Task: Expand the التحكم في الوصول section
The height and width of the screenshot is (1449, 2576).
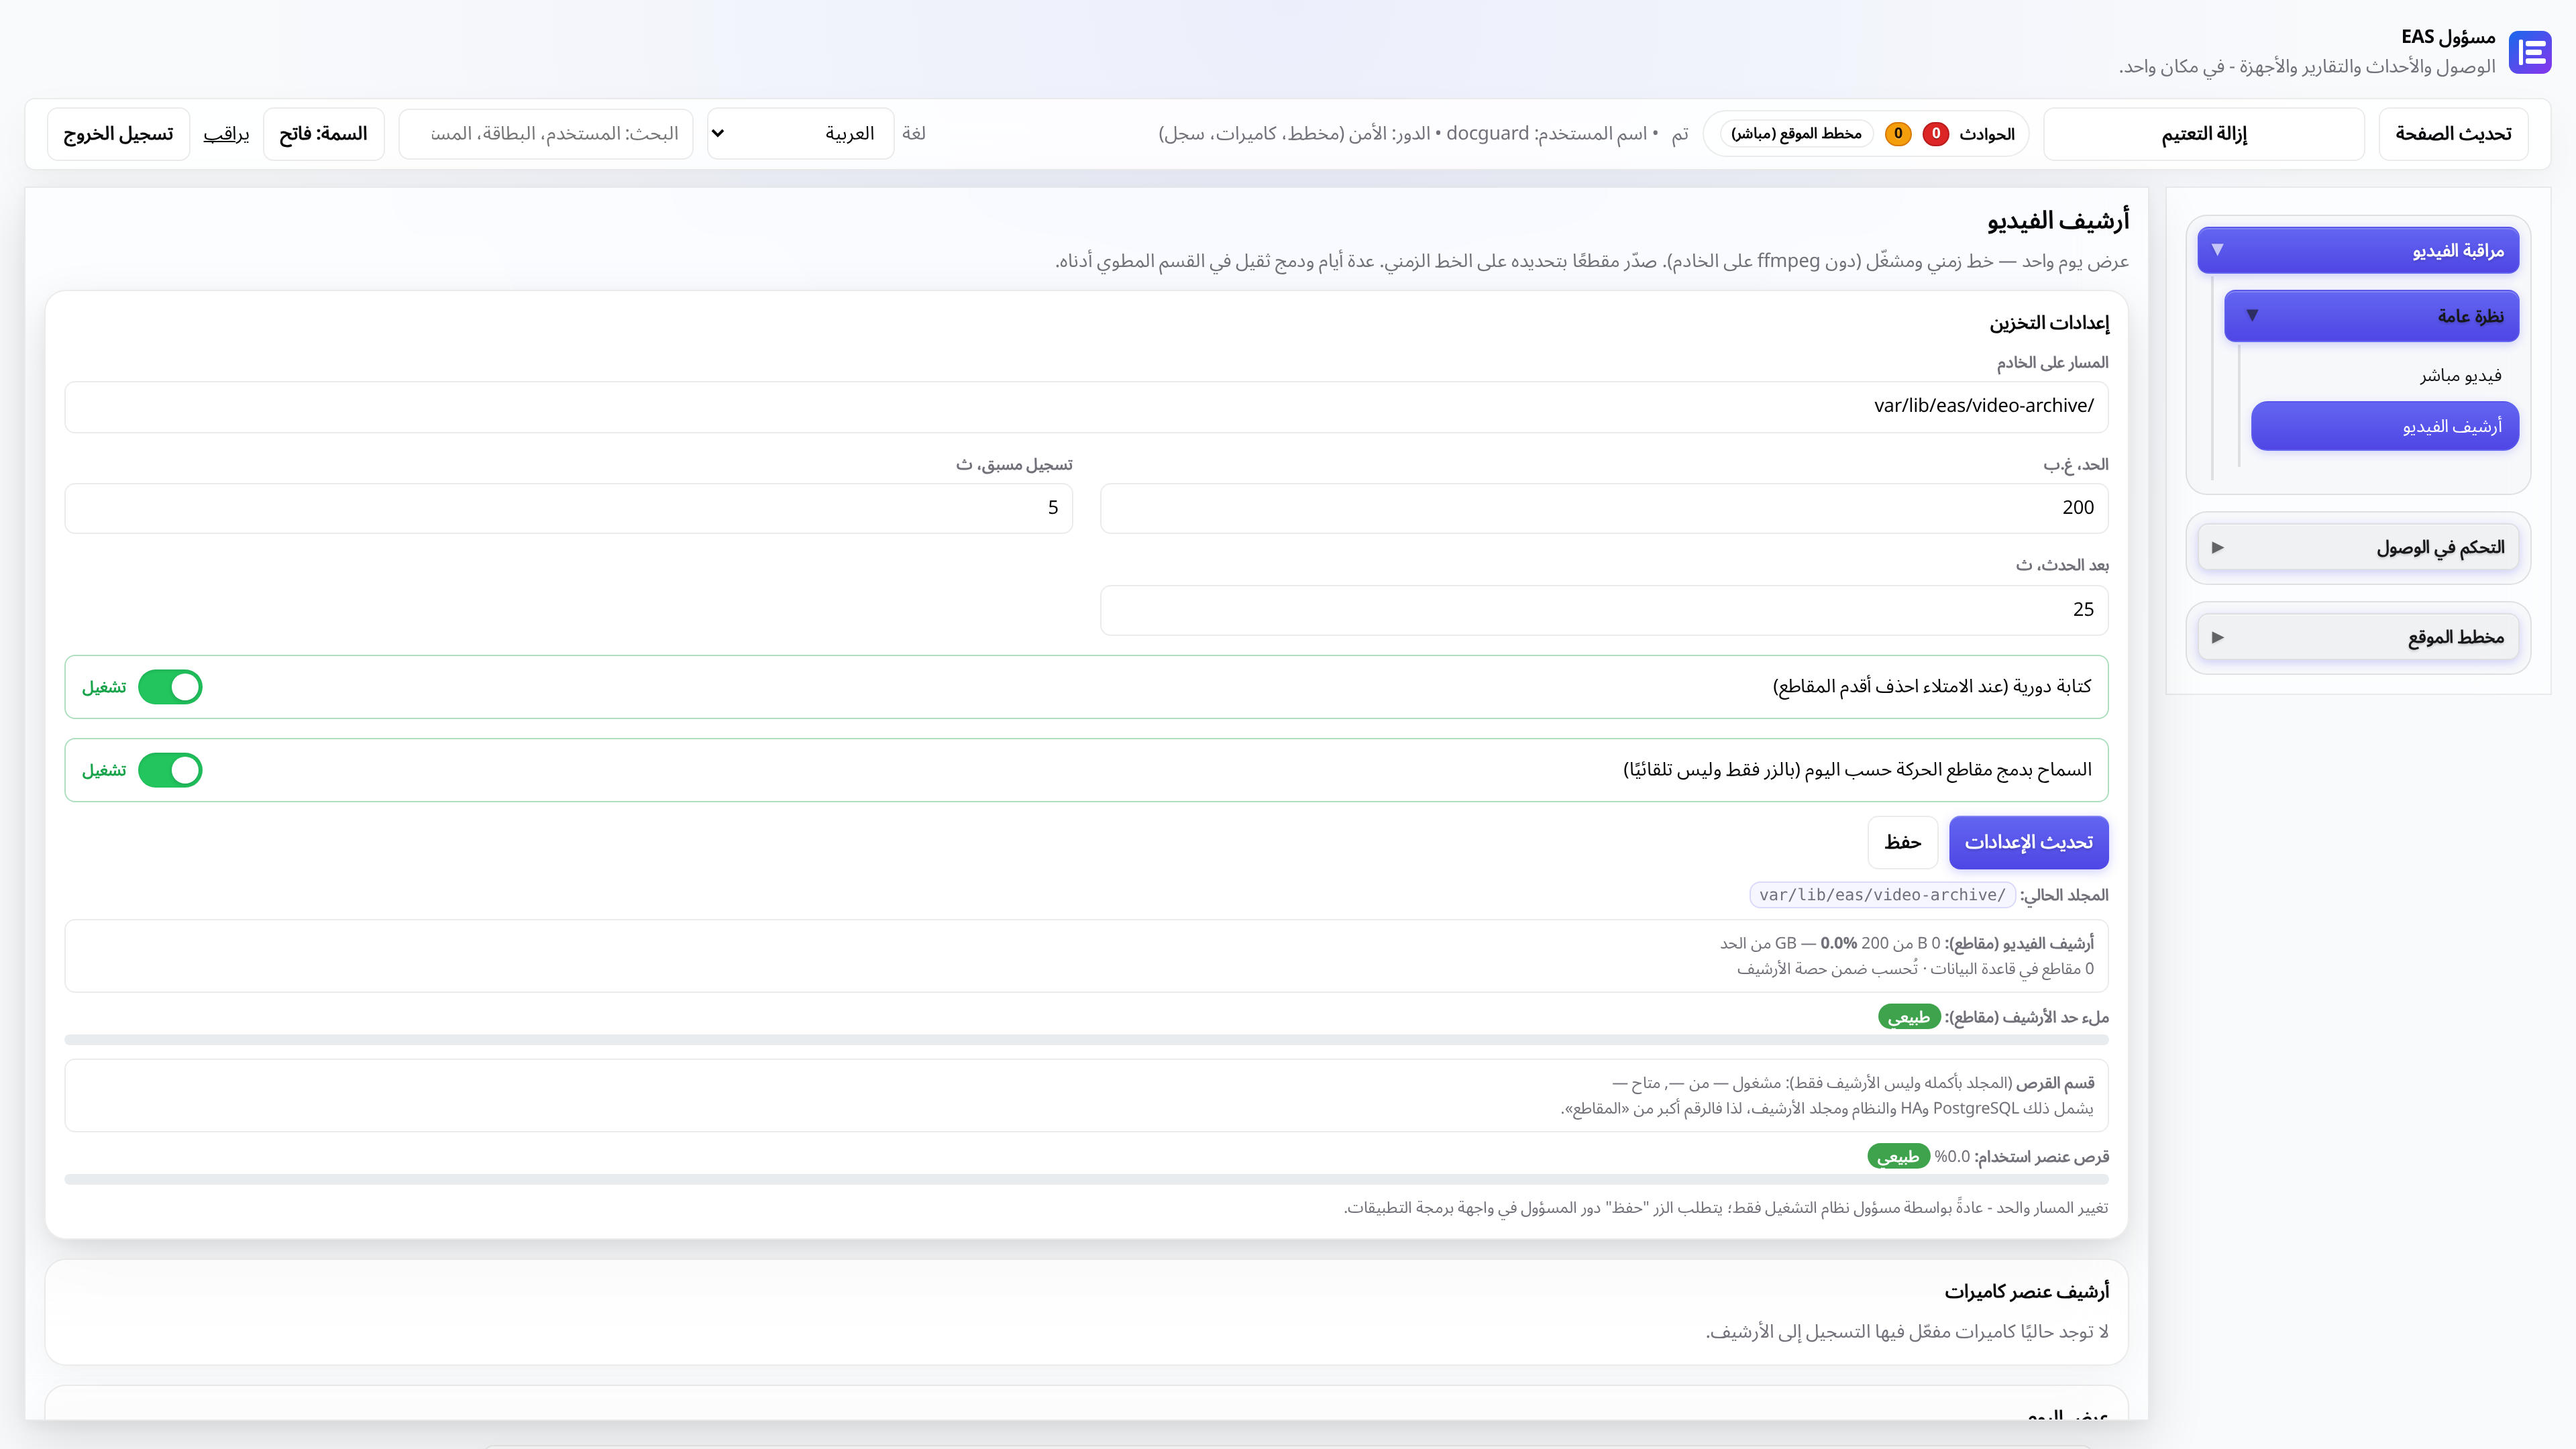Action: [x=2358, y=547]
